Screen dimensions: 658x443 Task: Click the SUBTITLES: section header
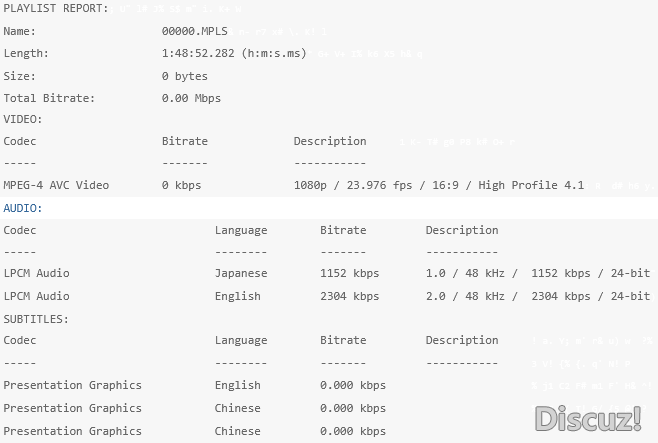(36, 319)
